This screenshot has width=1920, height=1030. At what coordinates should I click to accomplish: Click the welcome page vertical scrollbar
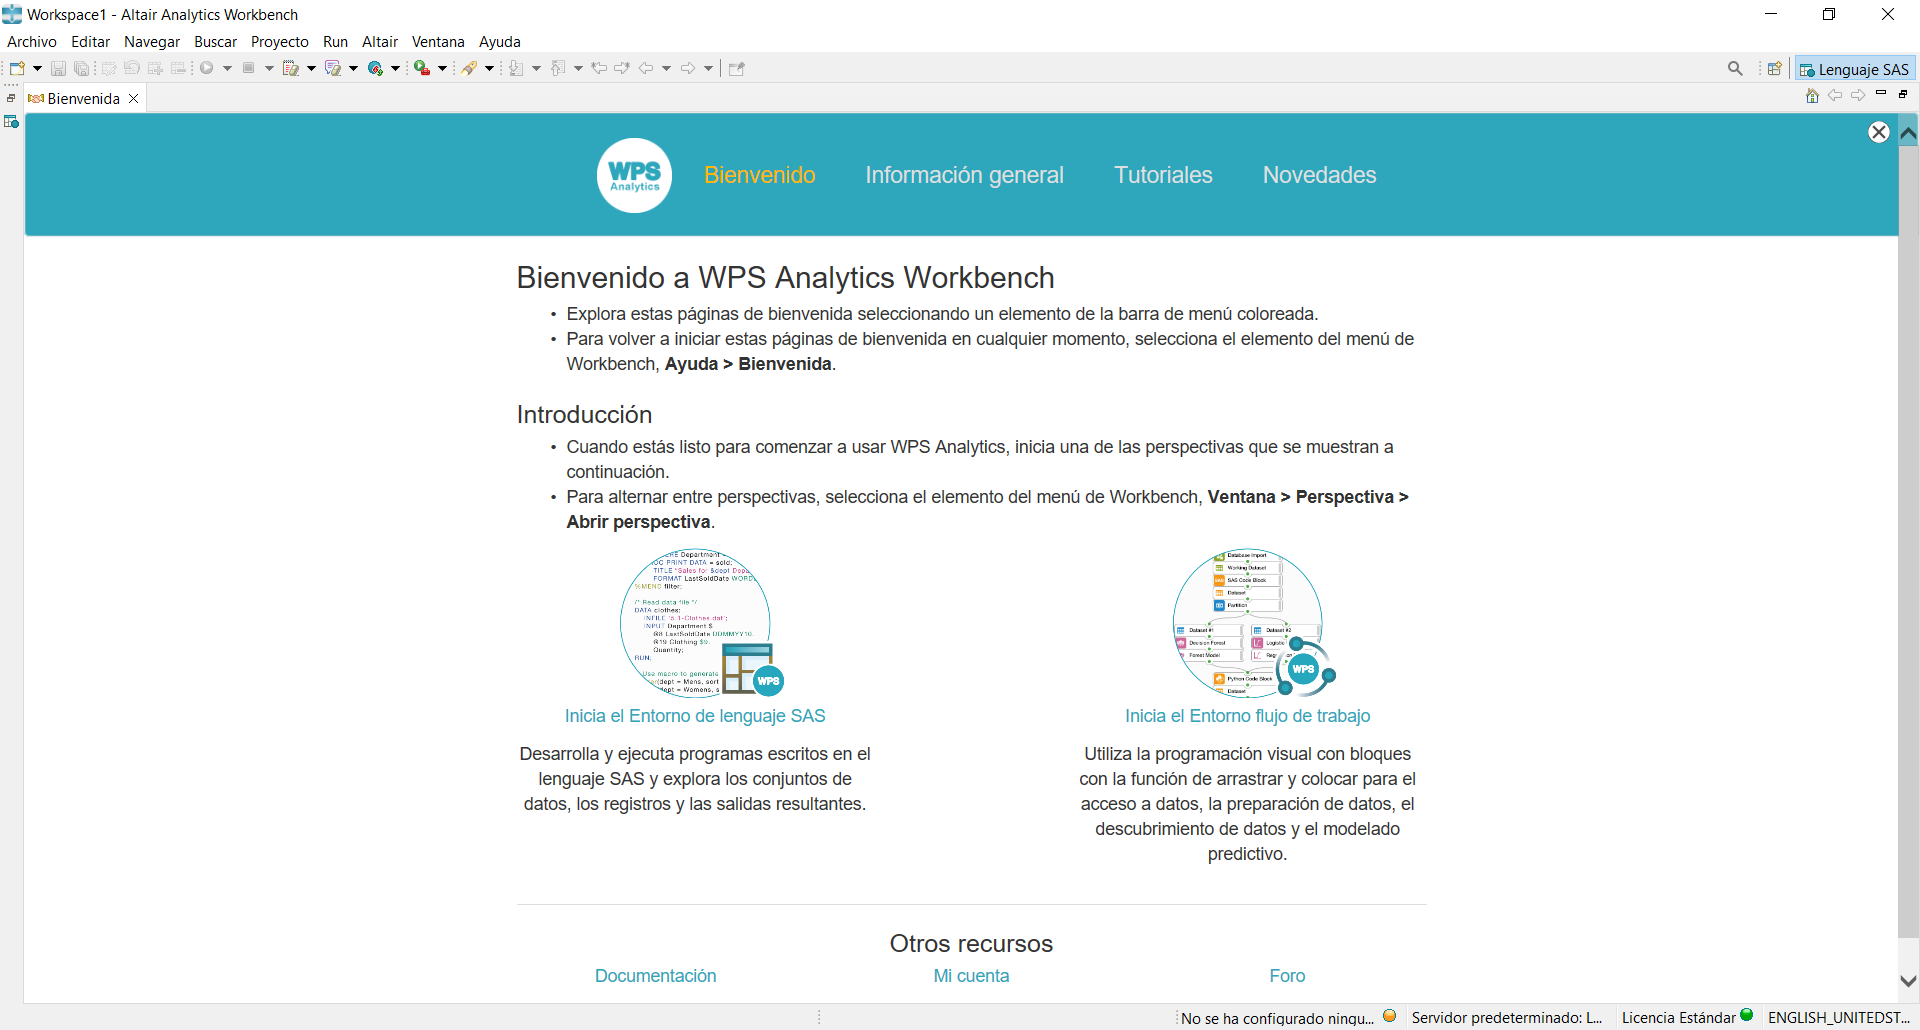pos(1908,556)
